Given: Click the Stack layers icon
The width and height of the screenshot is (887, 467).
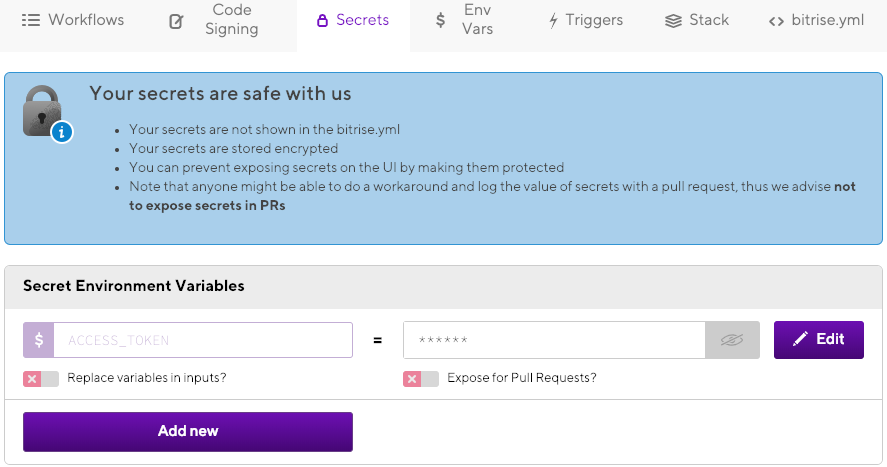Looking at the screenshot, I should pyautogui.click(x=673, y=20).
